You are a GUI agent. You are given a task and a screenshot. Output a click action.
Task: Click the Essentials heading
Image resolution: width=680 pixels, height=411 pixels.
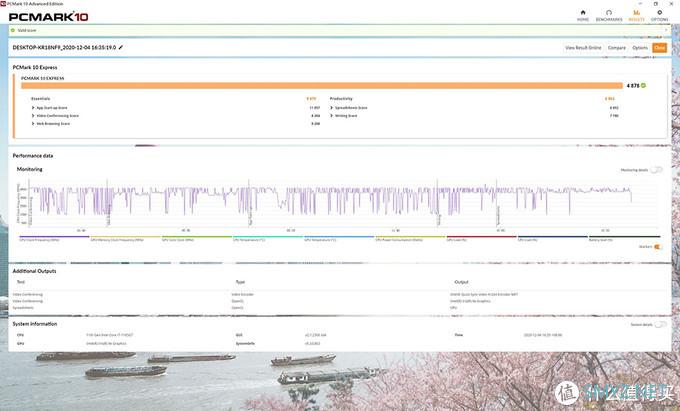click(x=40, y=99)
